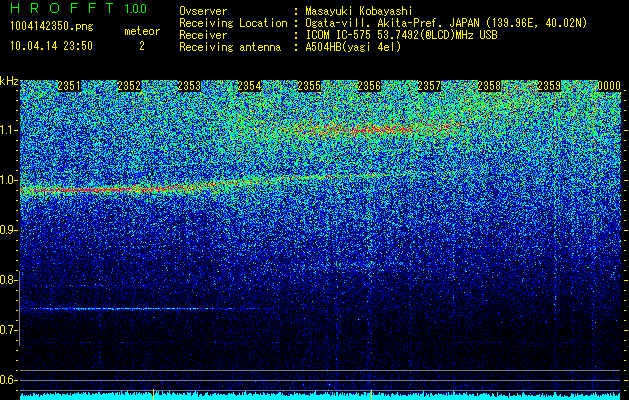Click the 0000 time marker
Screen dimensions: 629x400
tap(609, 86)
